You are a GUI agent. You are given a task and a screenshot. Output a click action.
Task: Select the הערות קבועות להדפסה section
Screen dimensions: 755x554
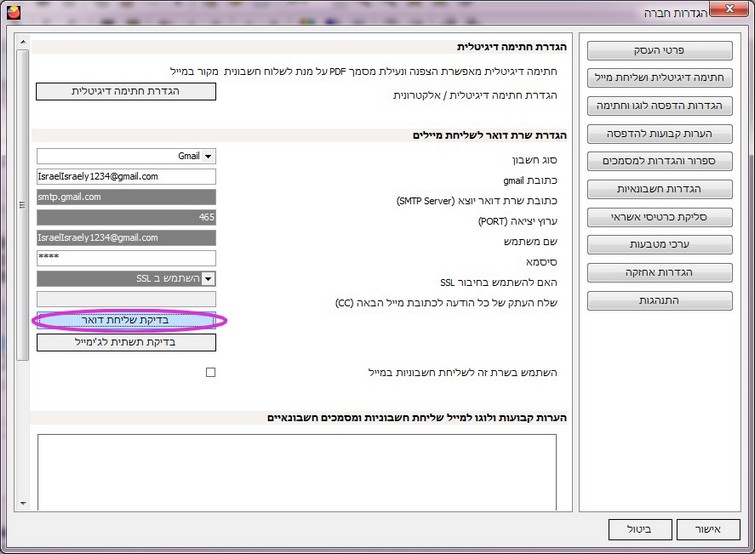tap(659, 133)
